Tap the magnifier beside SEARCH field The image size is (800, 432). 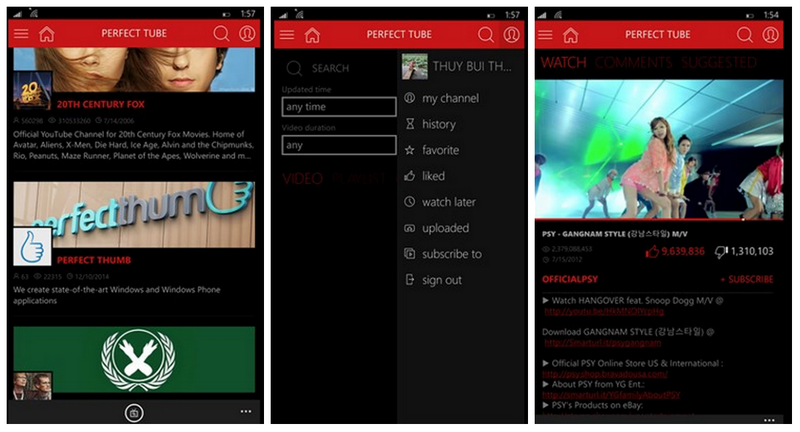pyautogui.click(x=294, y=68)
